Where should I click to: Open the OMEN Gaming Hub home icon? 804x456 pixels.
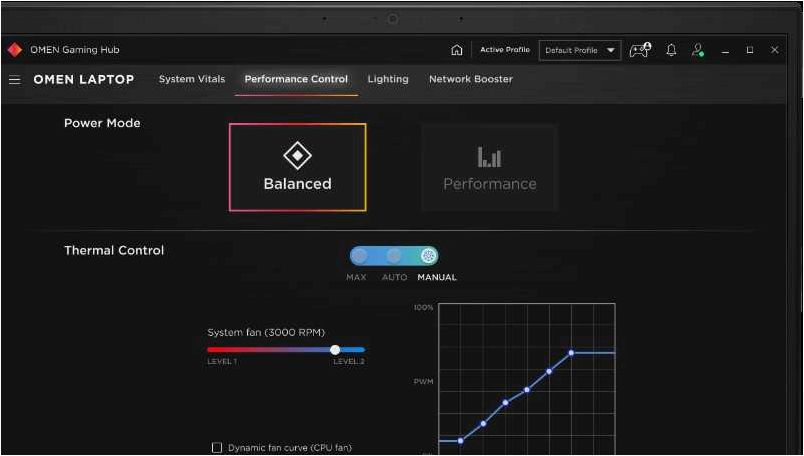(456, 50)
